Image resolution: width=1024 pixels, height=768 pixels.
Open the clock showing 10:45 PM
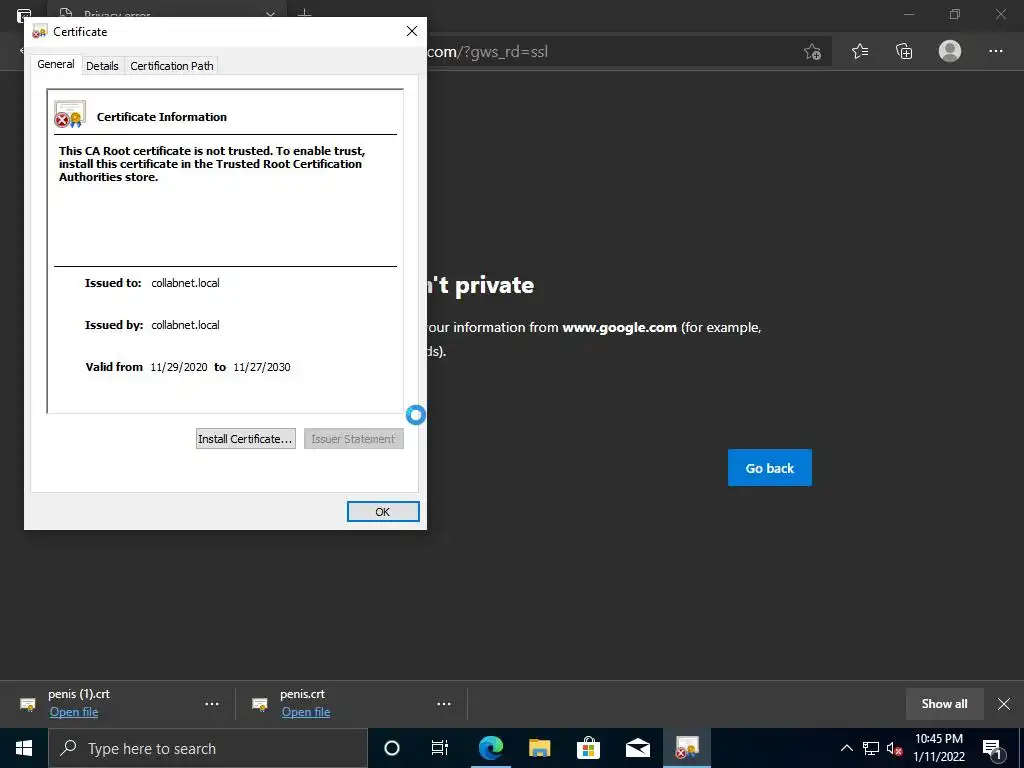[x=938, y=748]
